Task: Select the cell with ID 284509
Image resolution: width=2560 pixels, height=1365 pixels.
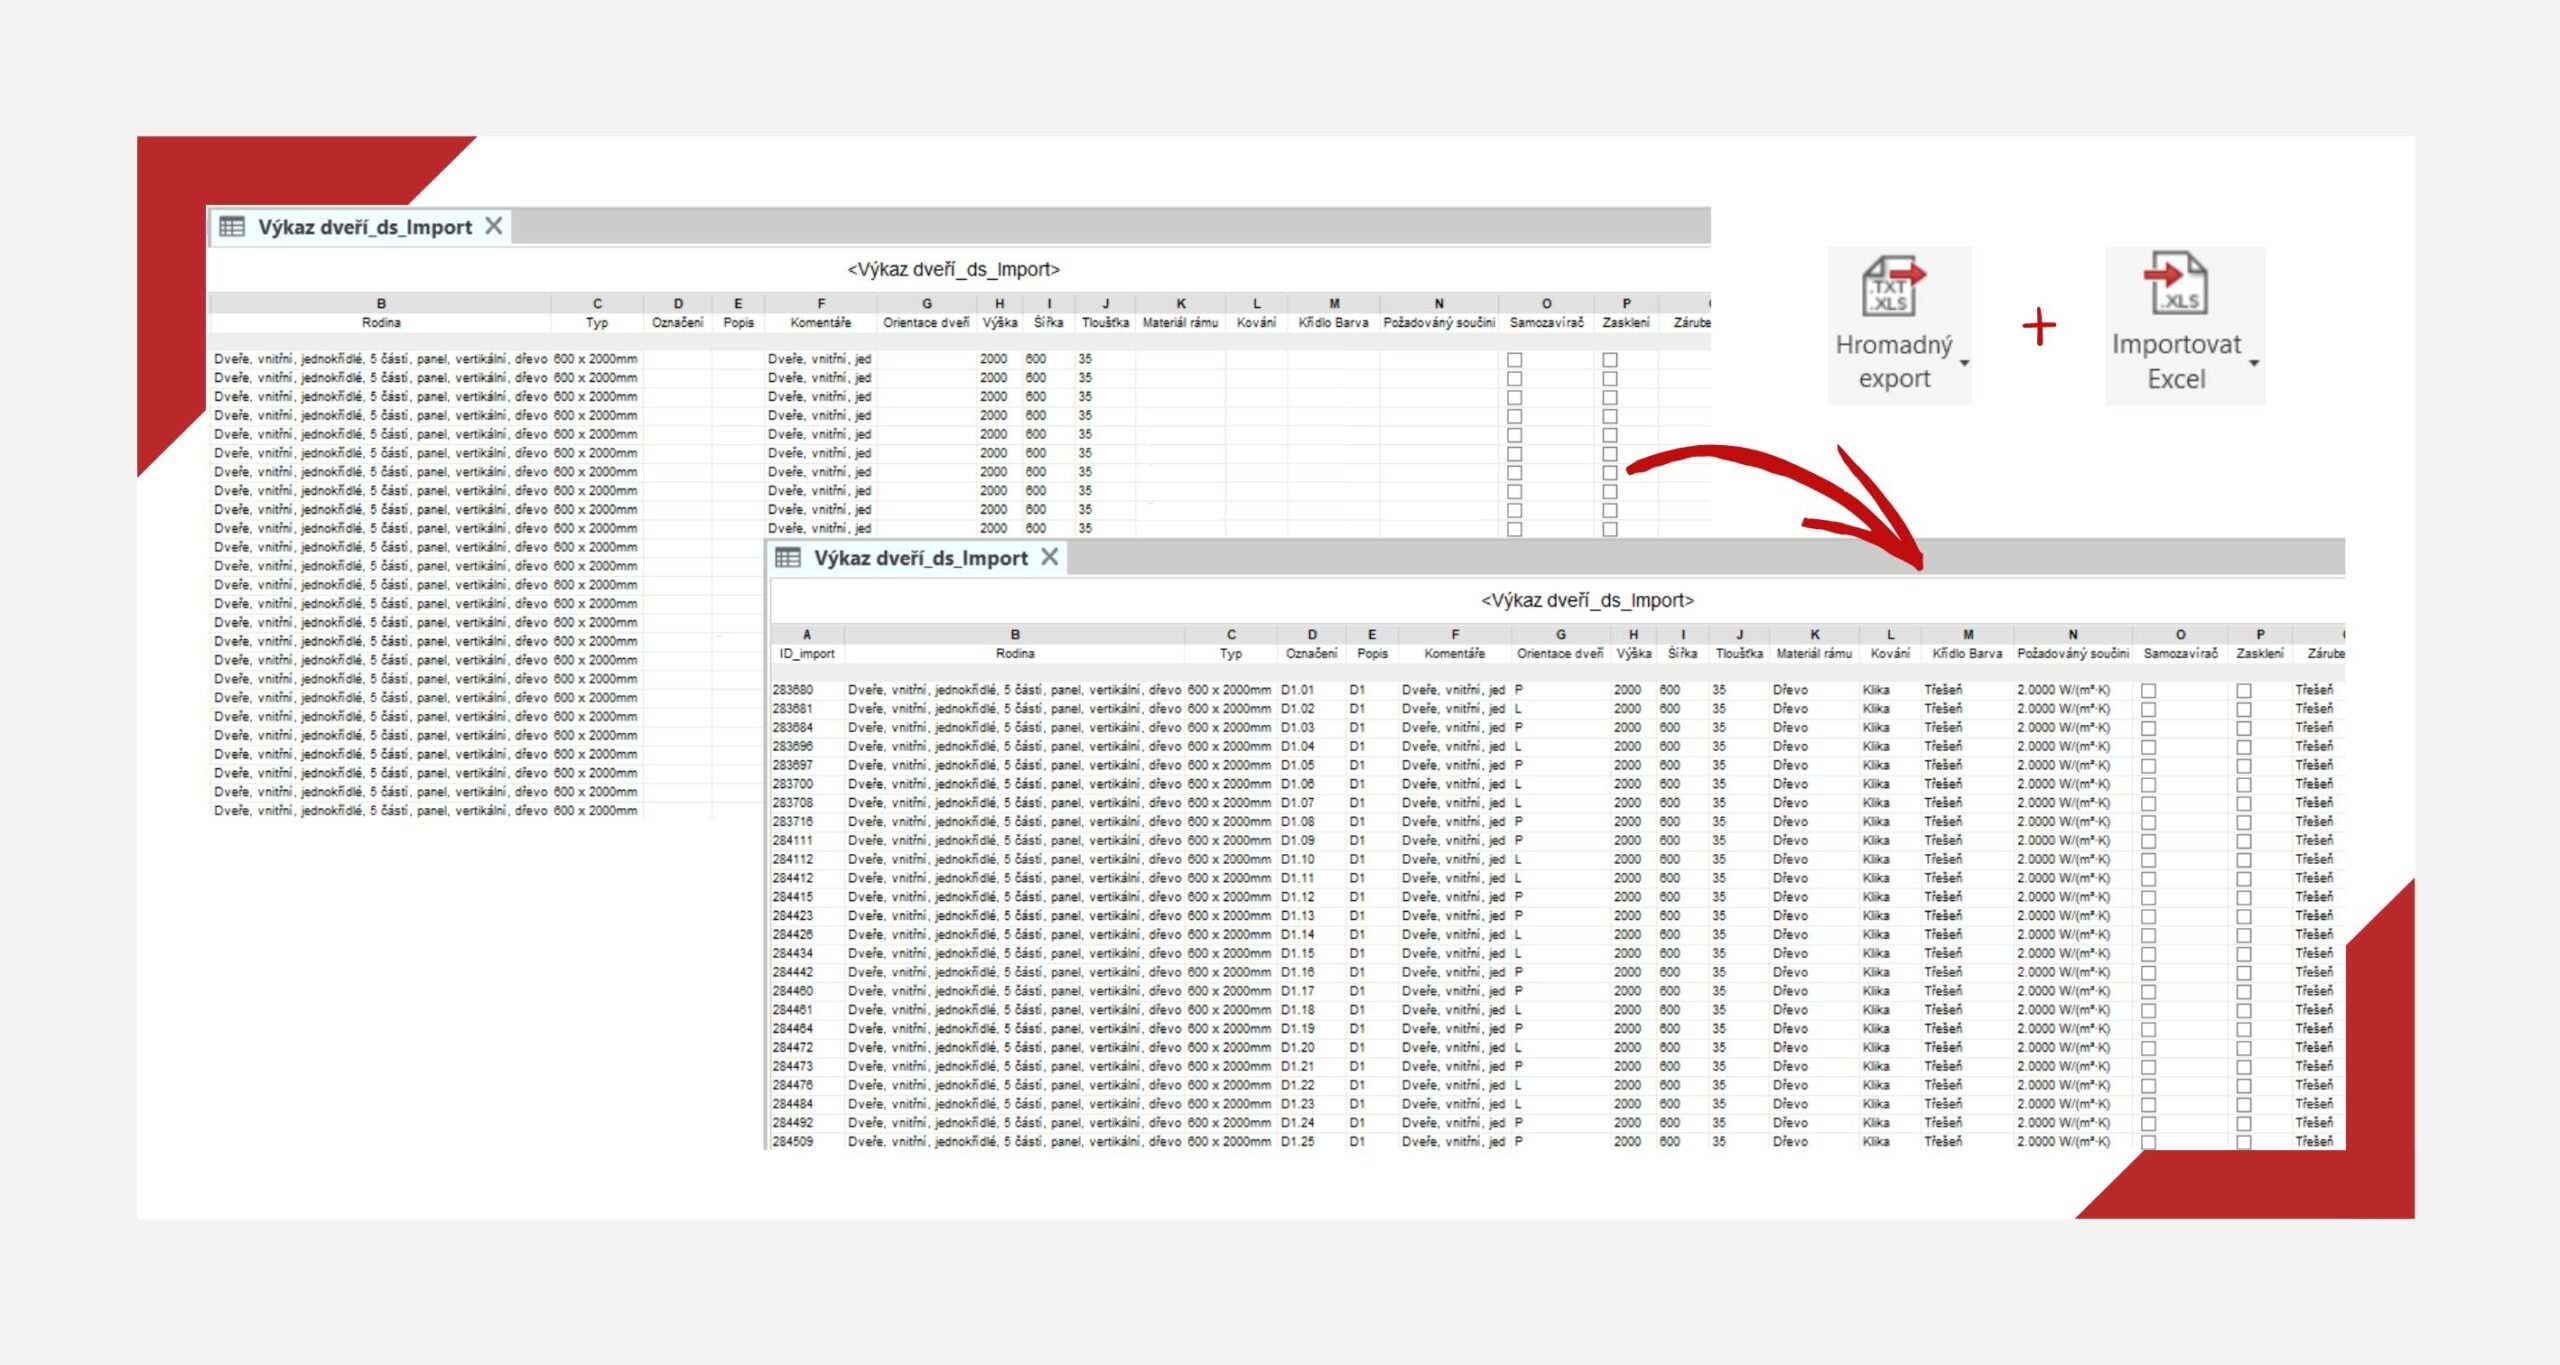Action: tap(793, 1142)
